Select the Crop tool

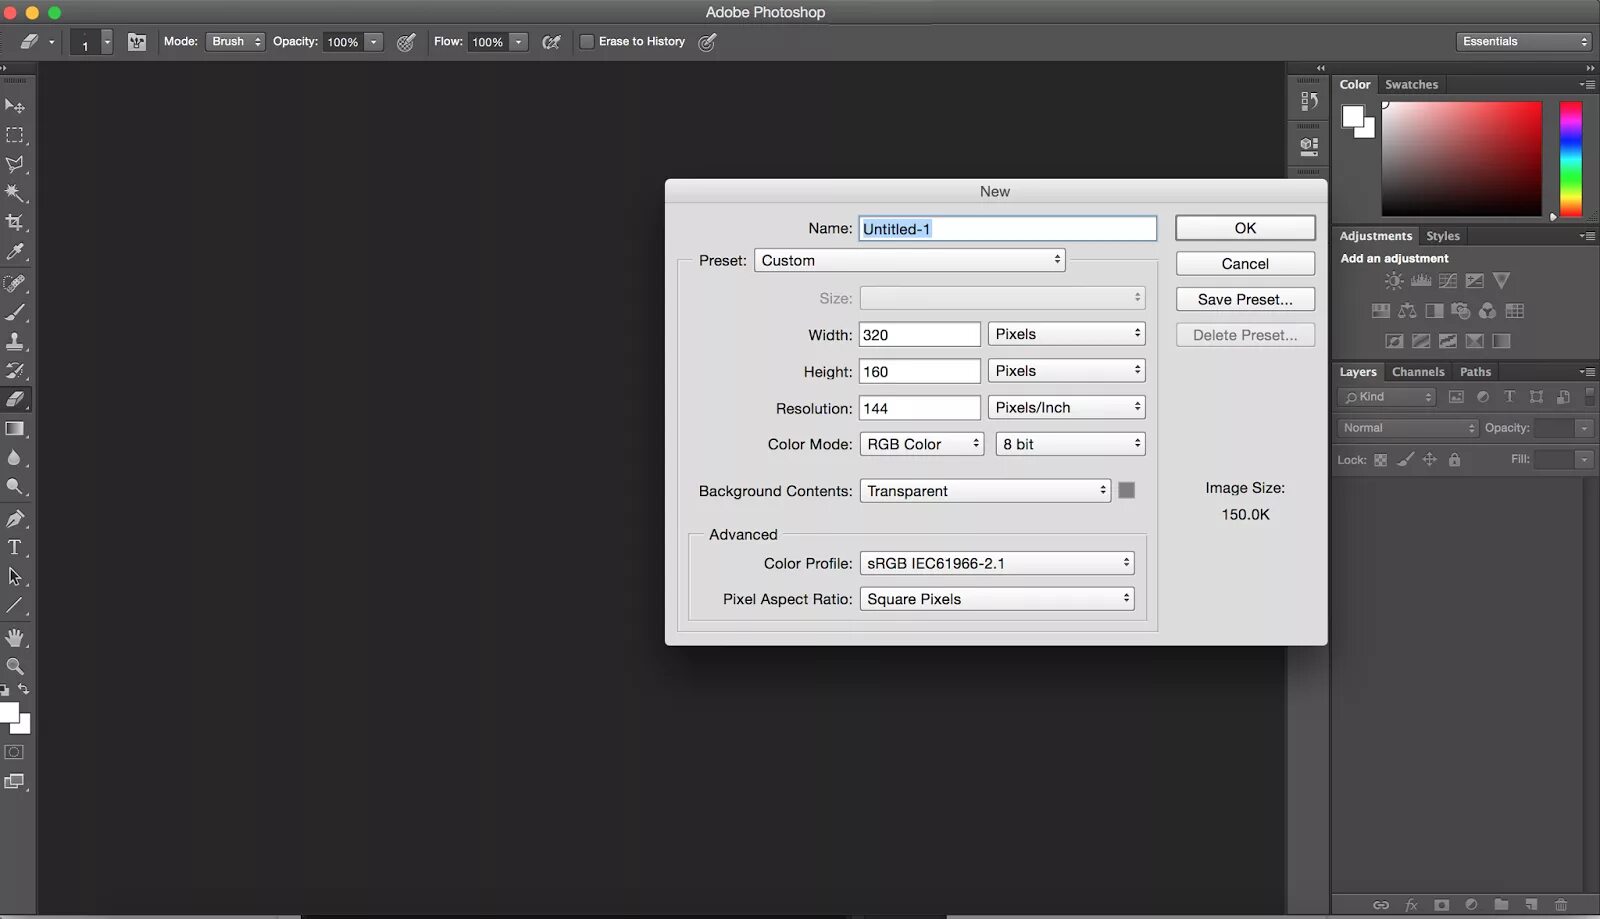[15, 222]
